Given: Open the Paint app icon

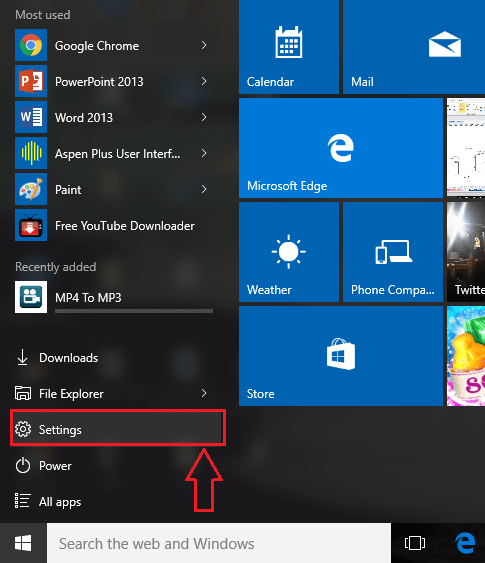Looking at the screenshot, I should [31, 189].
